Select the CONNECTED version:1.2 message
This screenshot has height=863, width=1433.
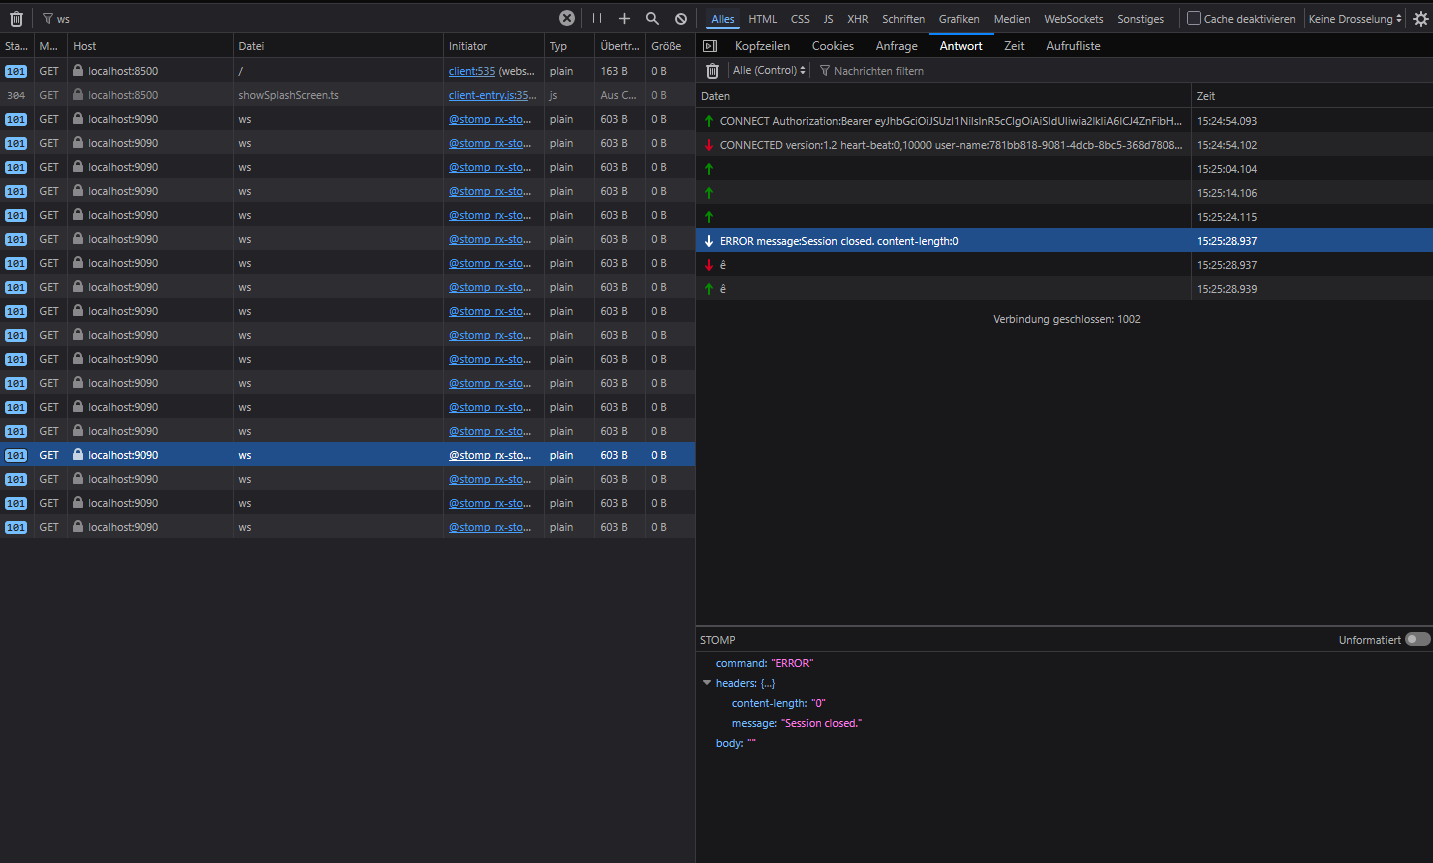[1064, 145]
